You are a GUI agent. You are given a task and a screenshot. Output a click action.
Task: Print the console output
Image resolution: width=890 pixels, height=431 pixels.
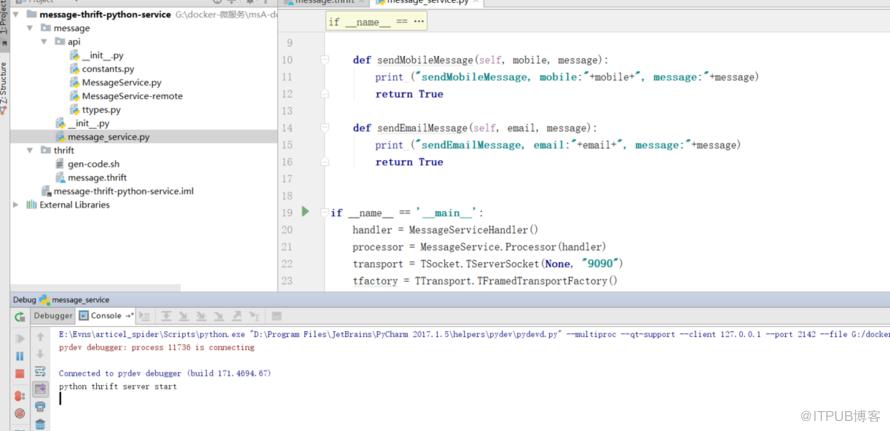[40, 407]
